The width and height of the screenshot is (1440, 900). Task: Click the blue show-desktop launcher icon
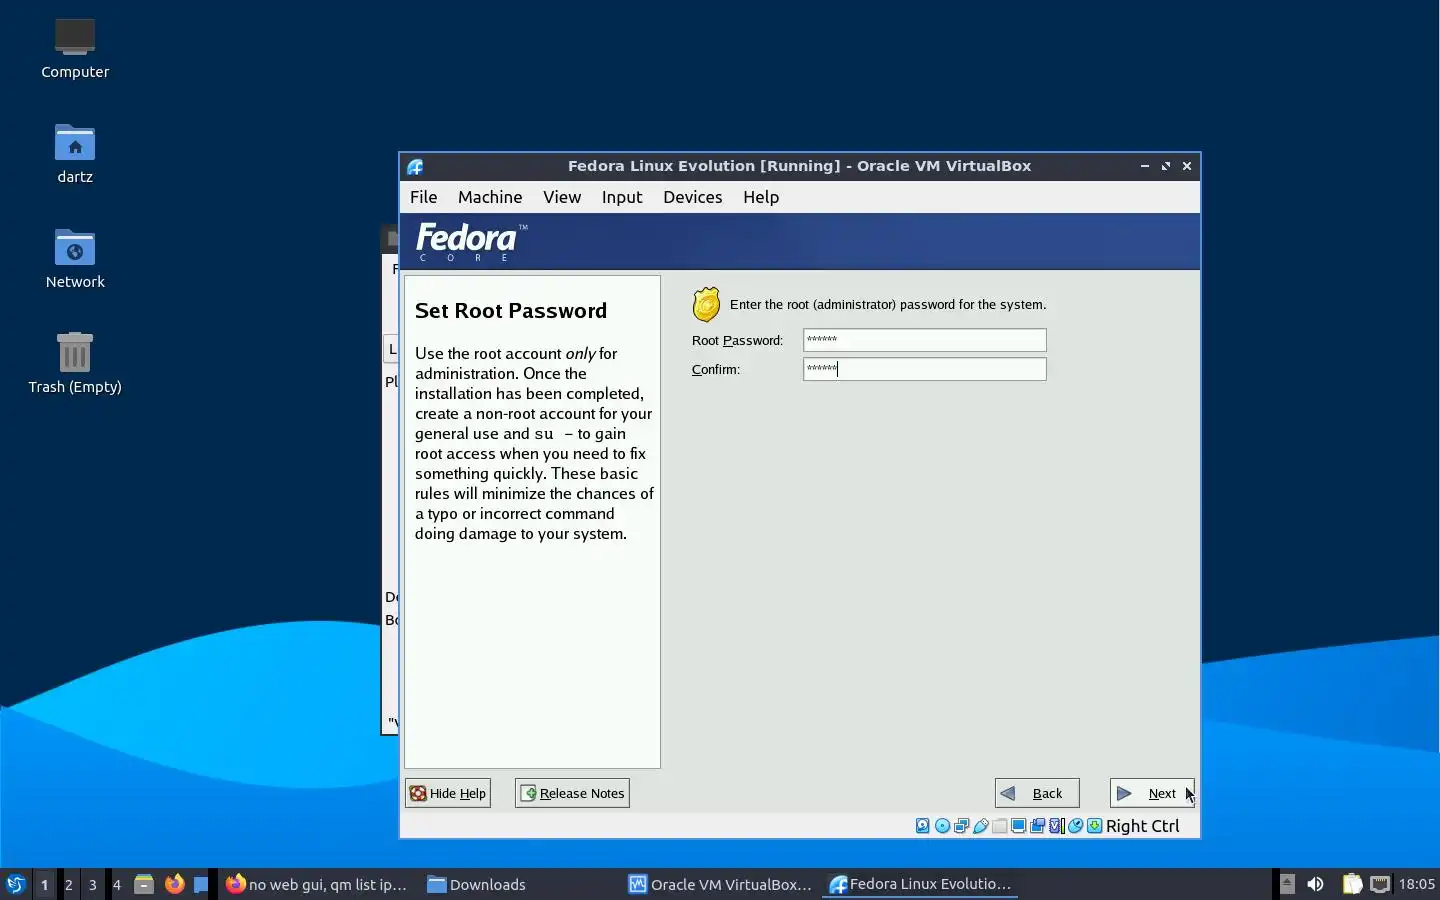201,884
